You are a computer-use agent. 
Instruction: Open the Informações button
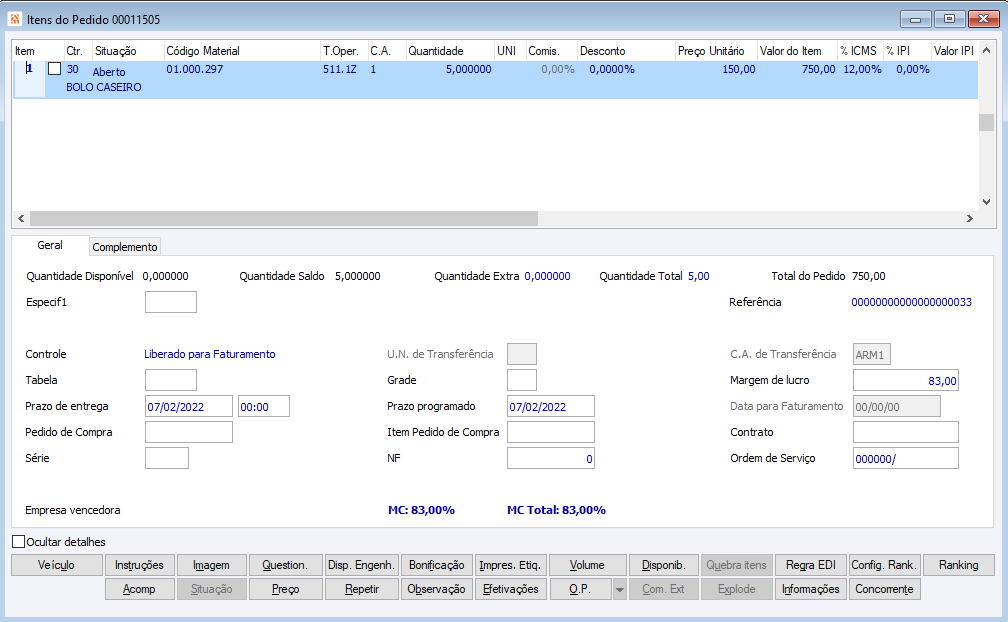(811, 589)
